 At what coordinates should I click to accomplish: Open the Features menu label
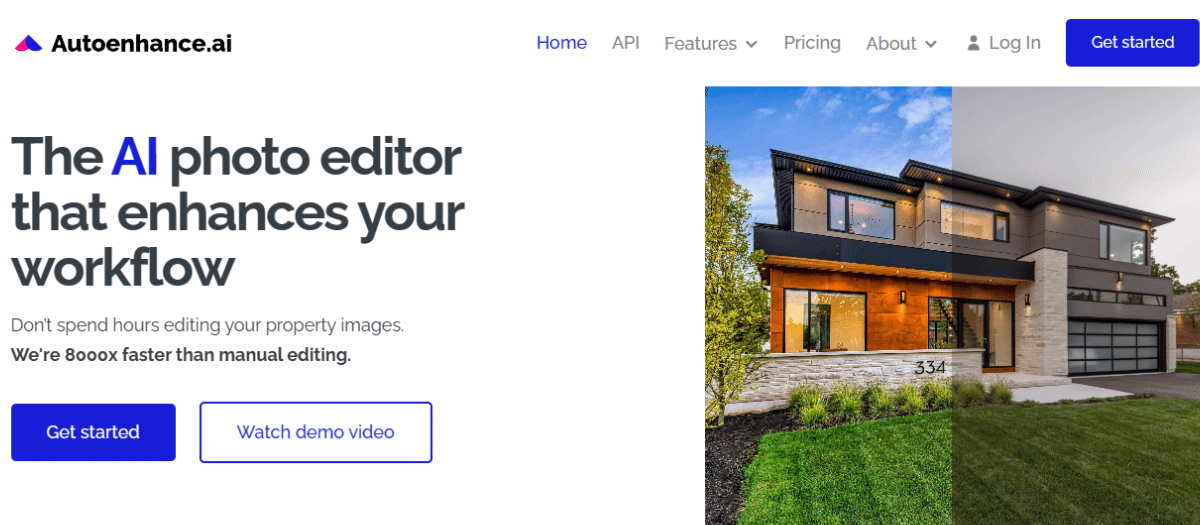[x=700, y=43]
